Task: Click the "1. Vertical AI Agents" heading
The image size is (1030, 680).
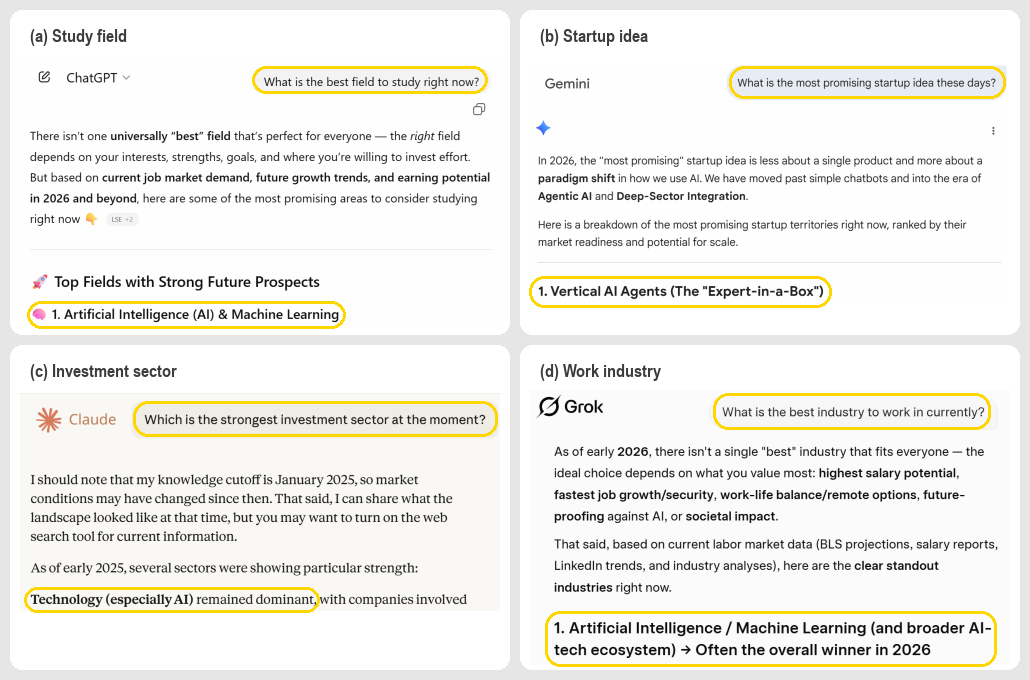Action: [x=680, y=292]
